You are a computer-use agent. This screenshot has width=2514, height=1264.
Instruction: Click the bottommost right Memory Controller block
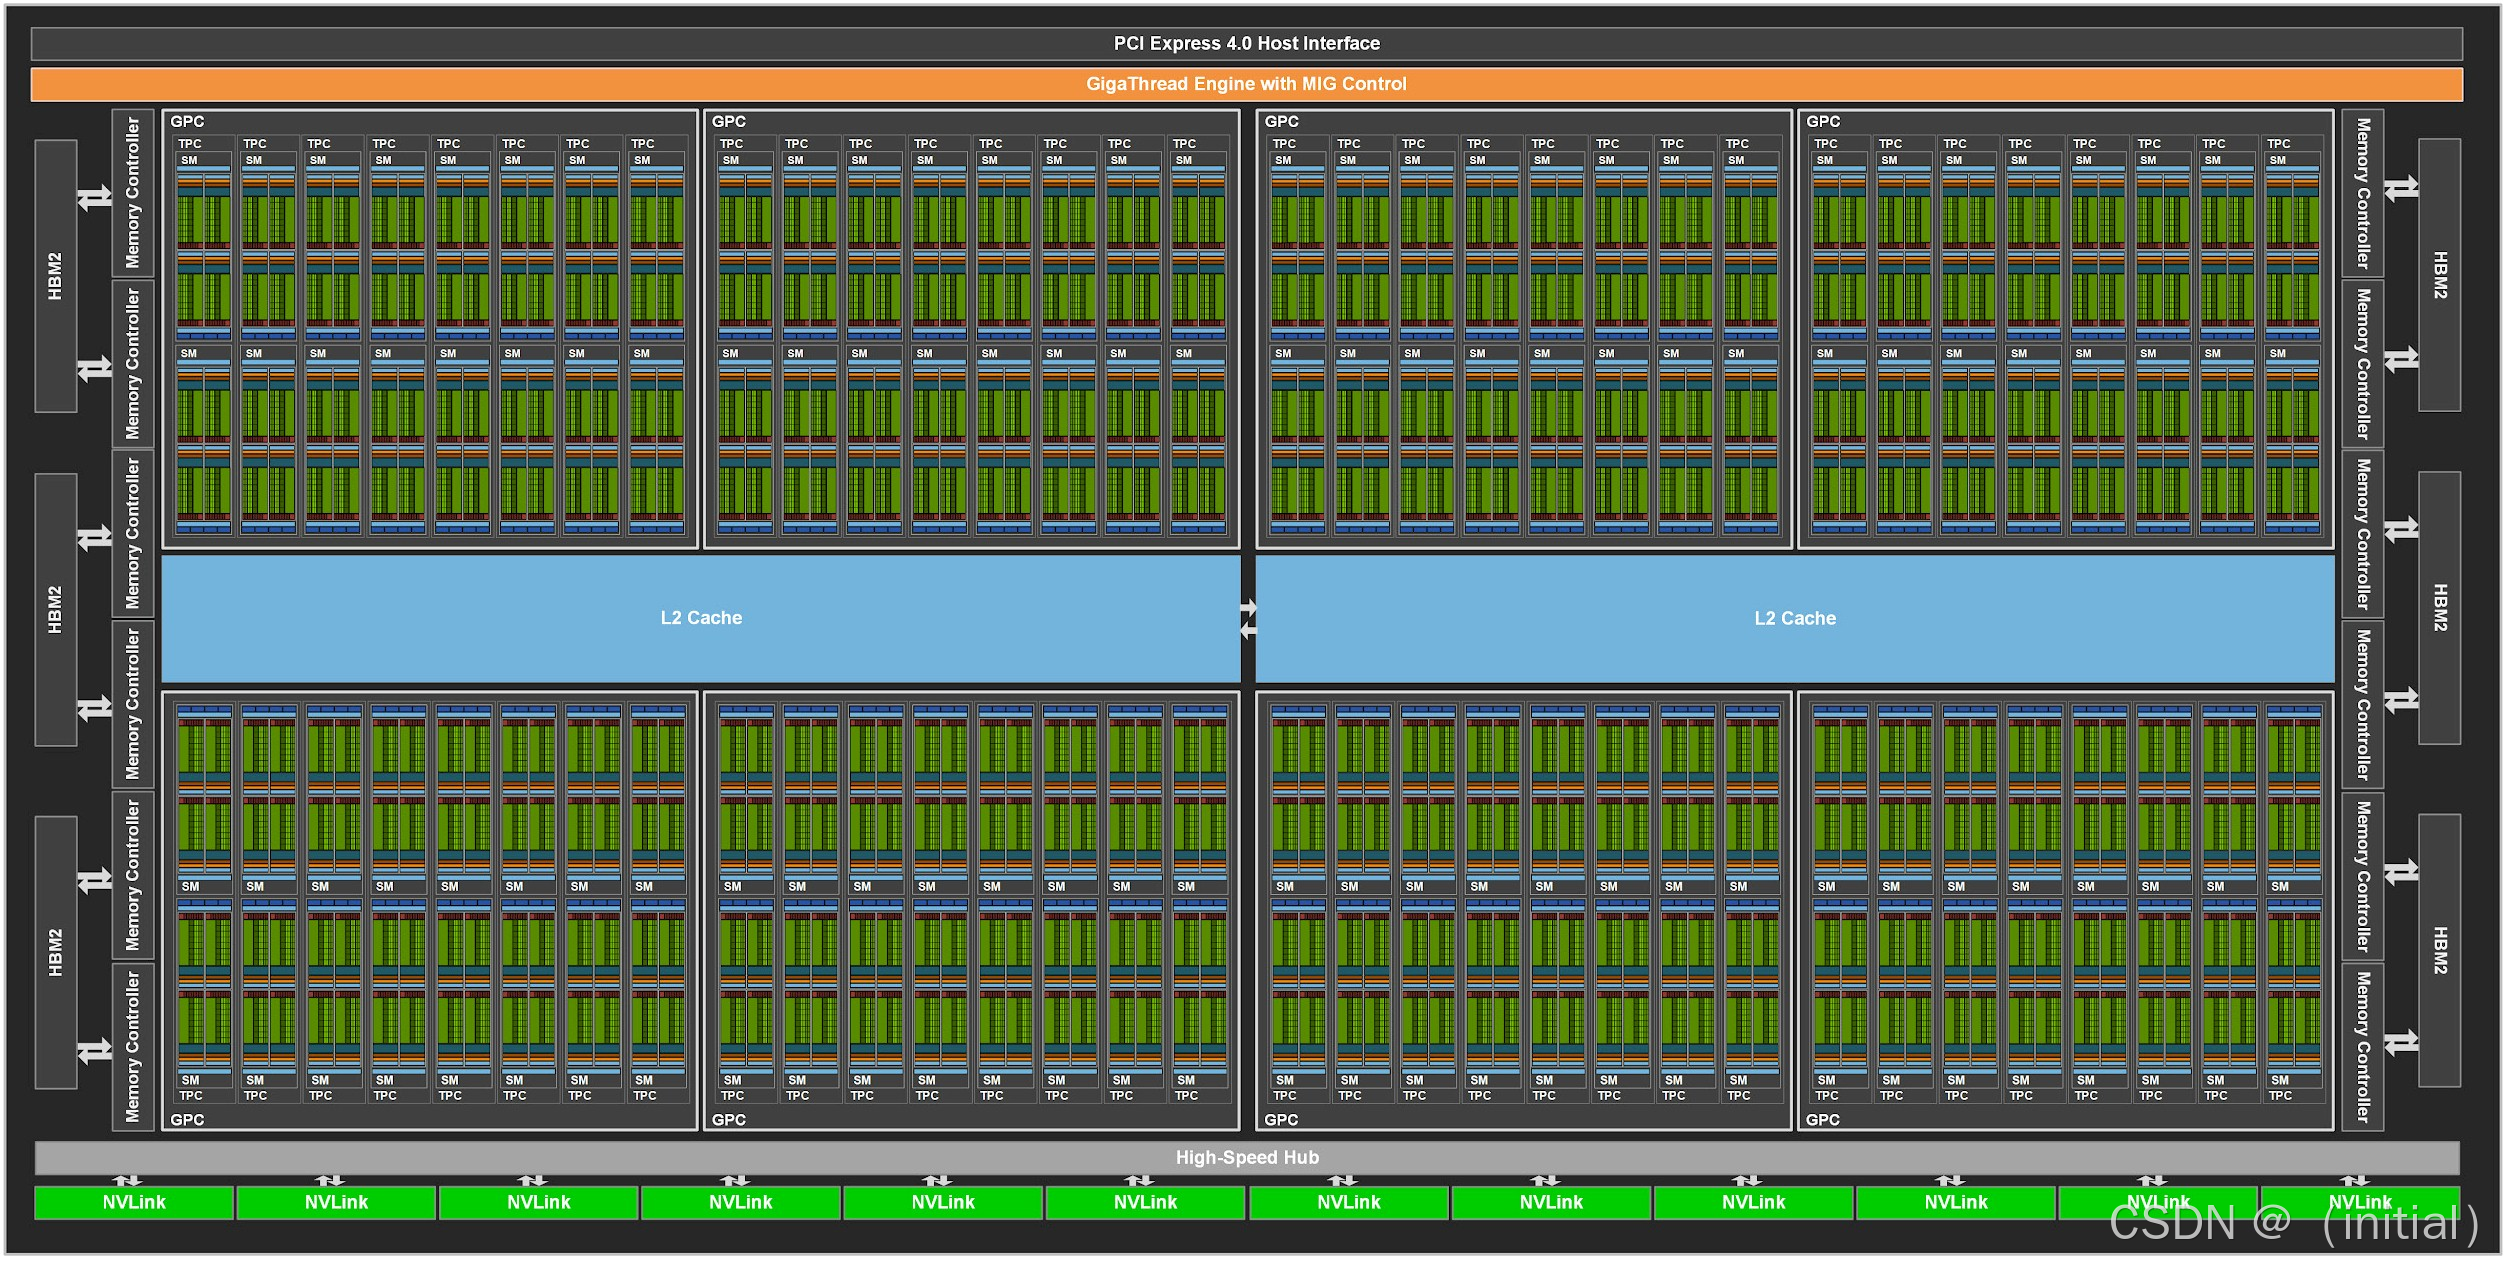2362,1046
